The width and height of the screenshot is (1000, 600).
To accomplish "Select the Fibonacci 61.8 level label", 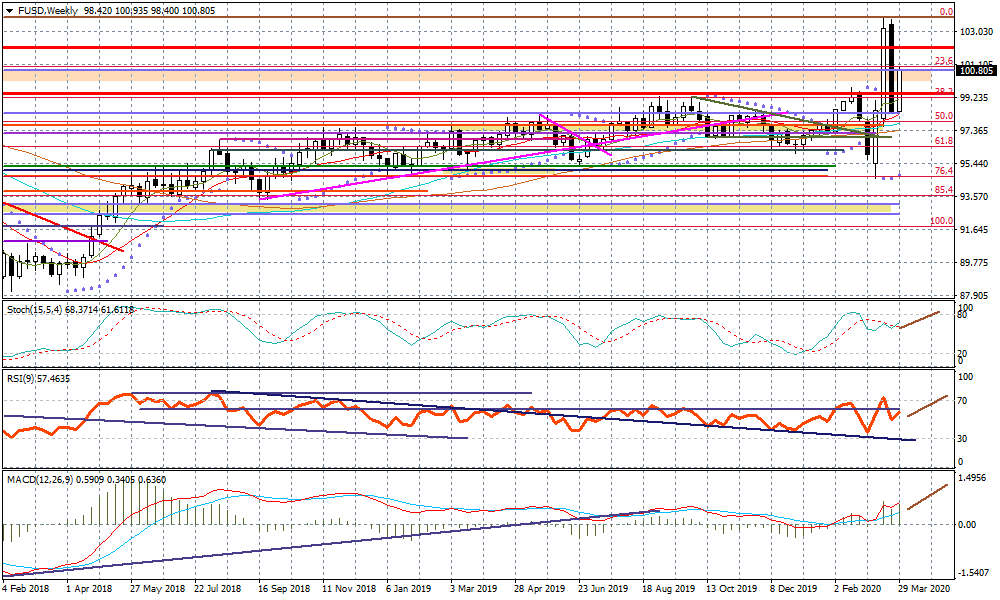I will 944,140.
